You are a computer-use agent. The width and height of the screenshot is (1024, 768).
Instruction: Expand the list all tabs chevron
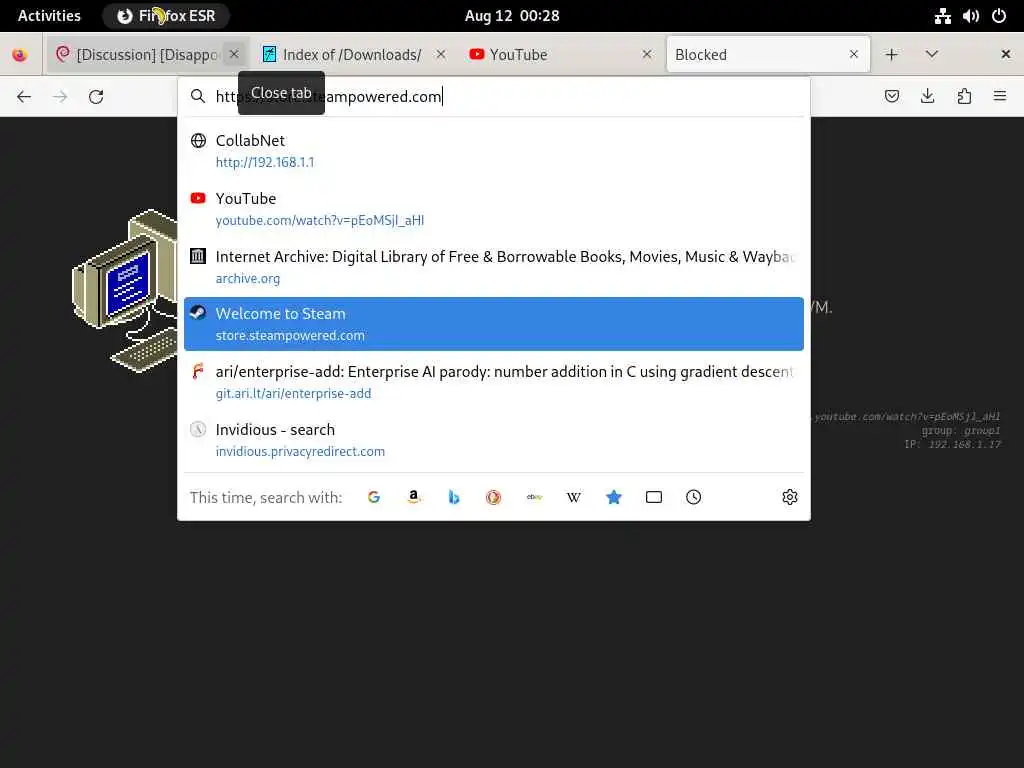(932, 55)
